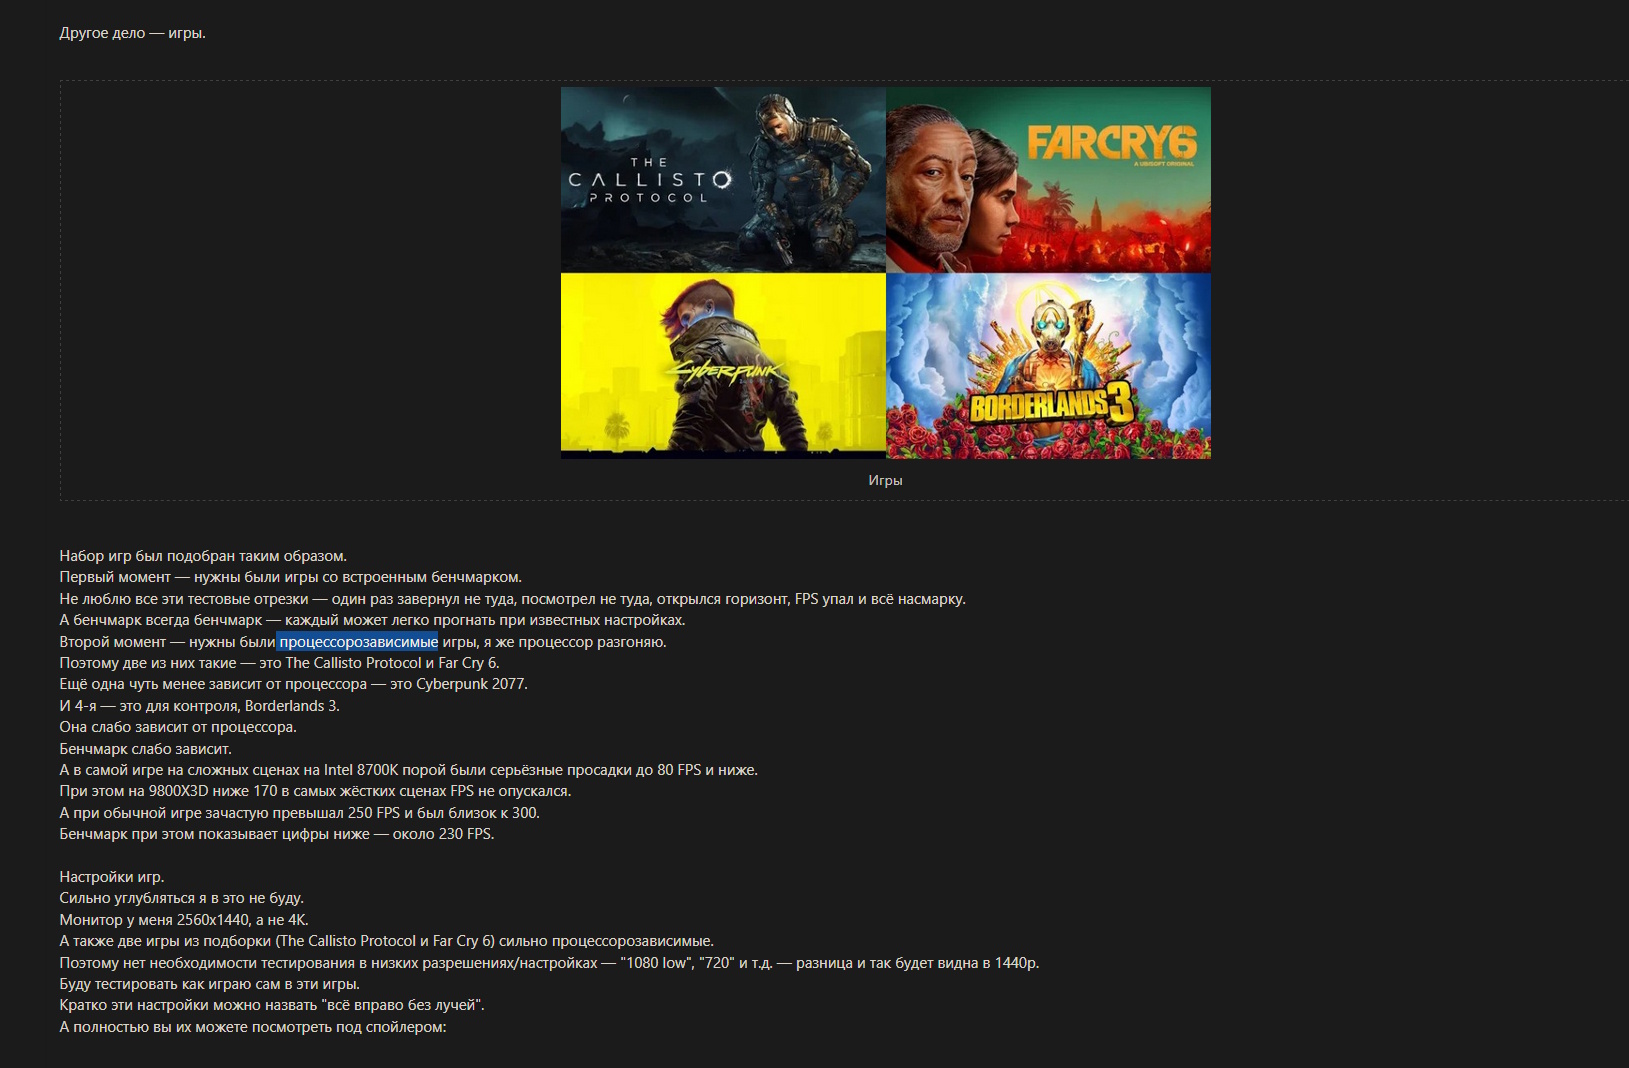
Task: Click the highlighted word "процессорозависимые"
Action: (358, 642)
